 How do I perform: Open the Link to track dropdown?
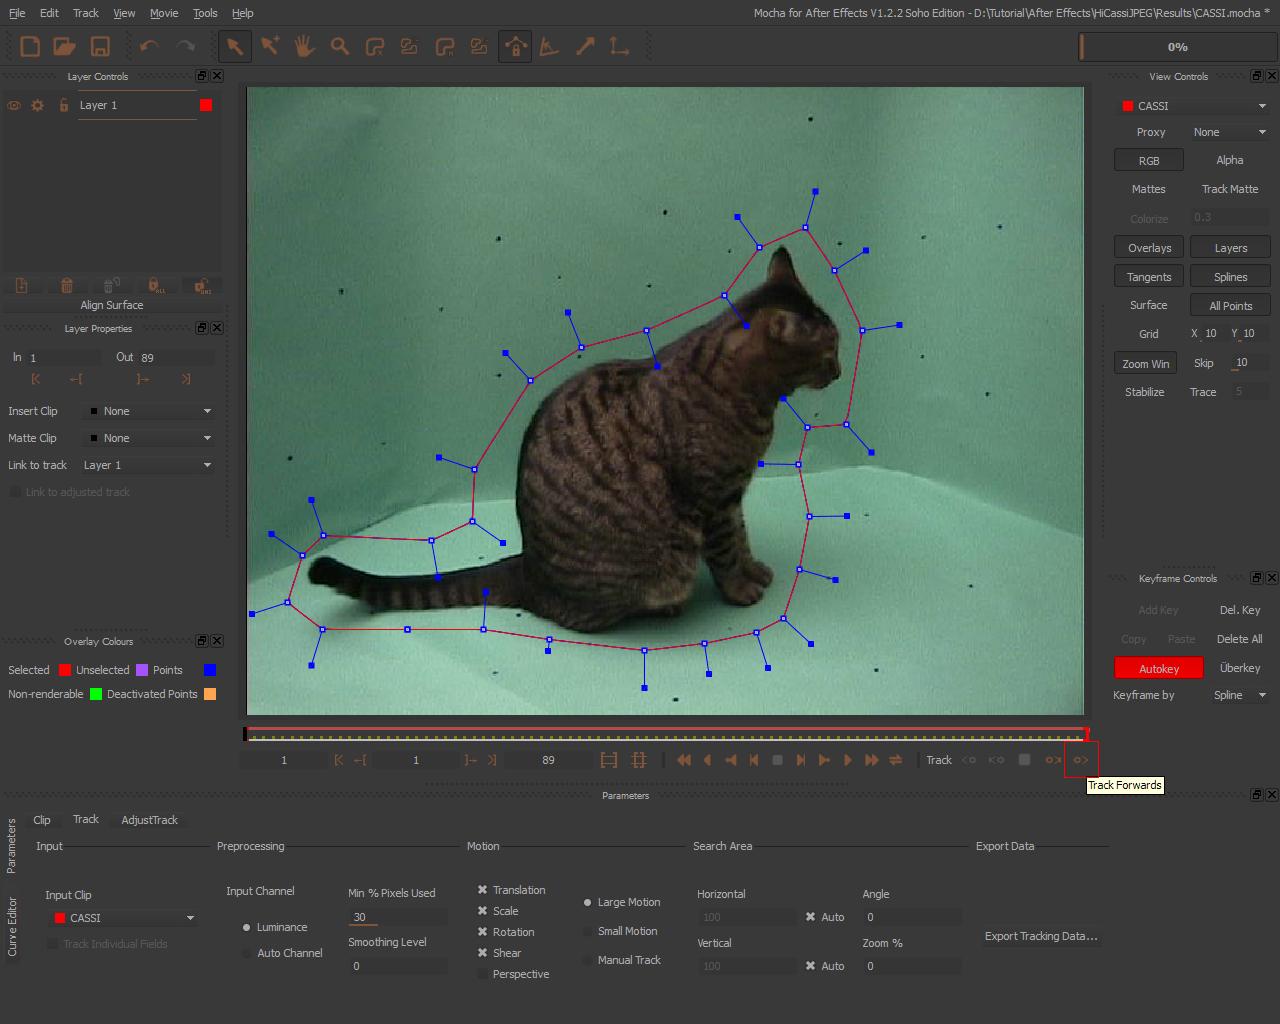(148, 465)
